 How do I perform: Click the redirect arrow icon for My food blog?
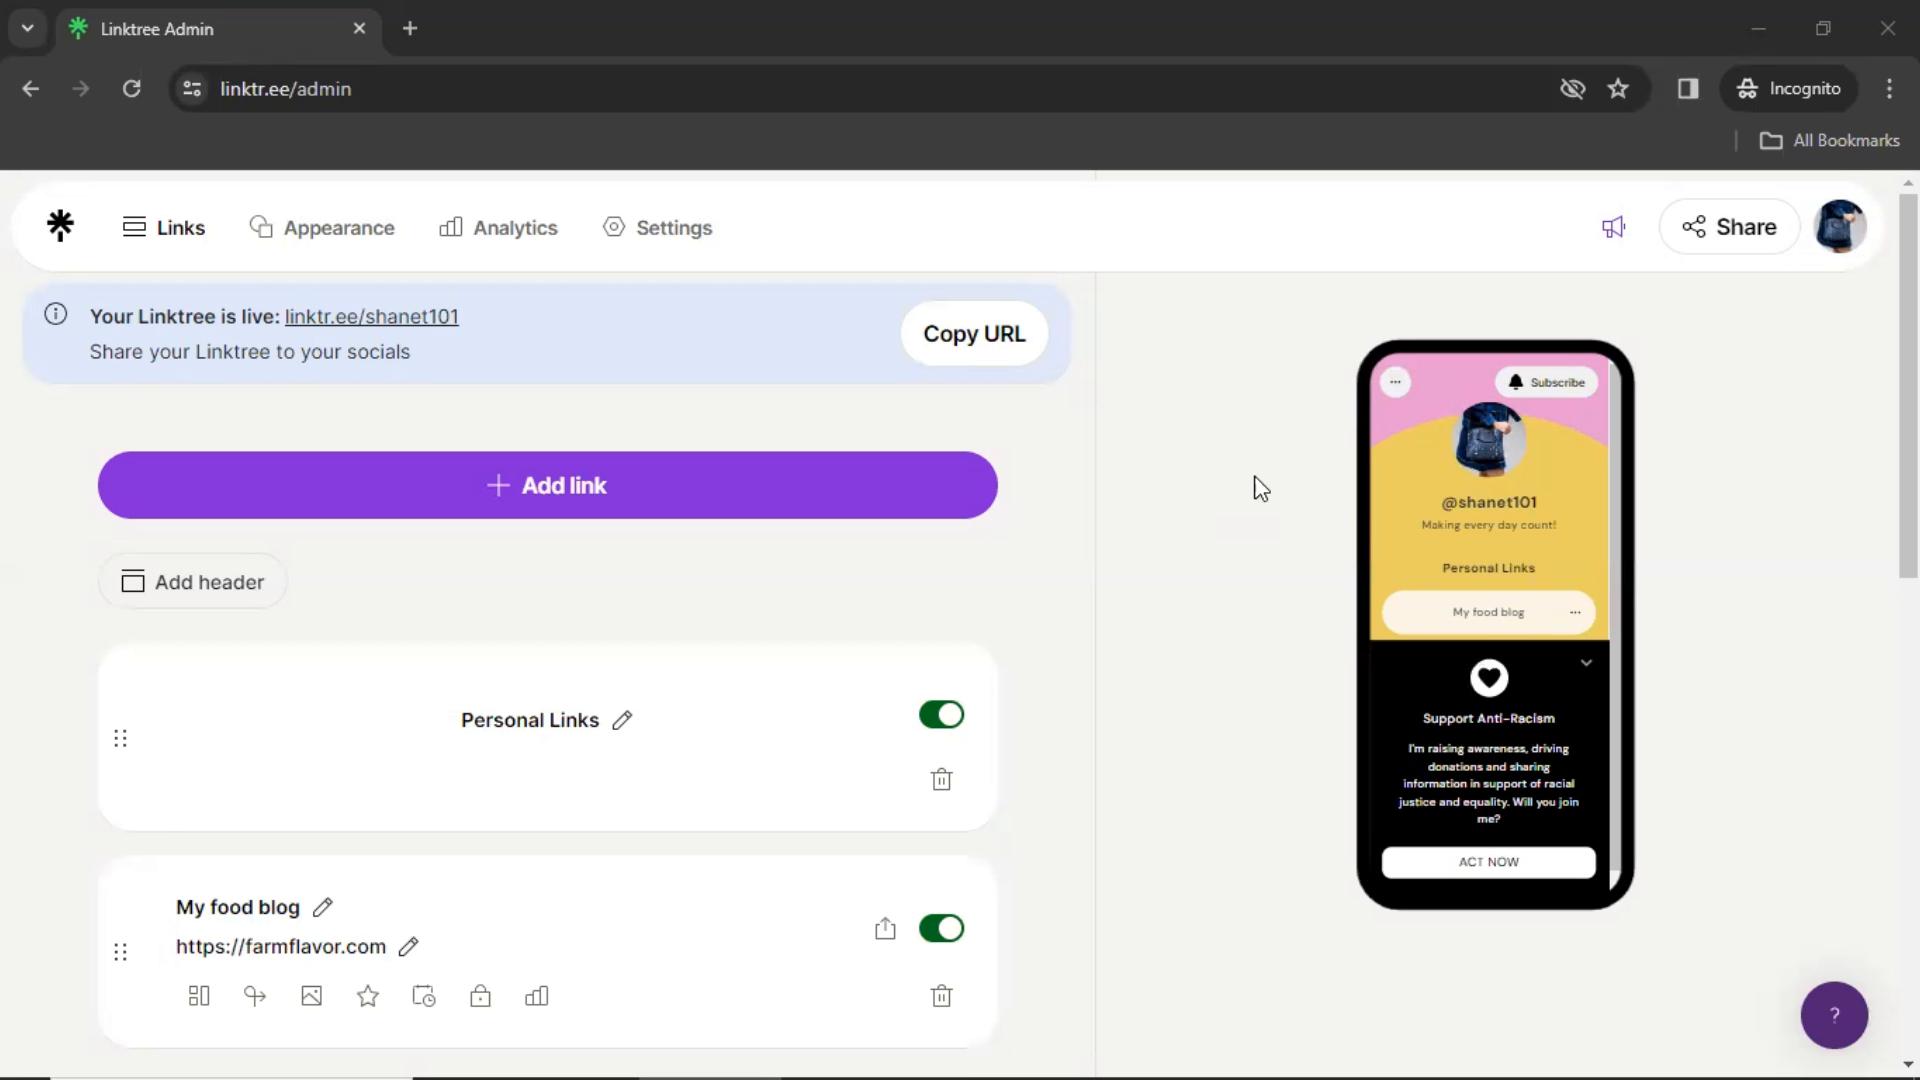[256, 997]
